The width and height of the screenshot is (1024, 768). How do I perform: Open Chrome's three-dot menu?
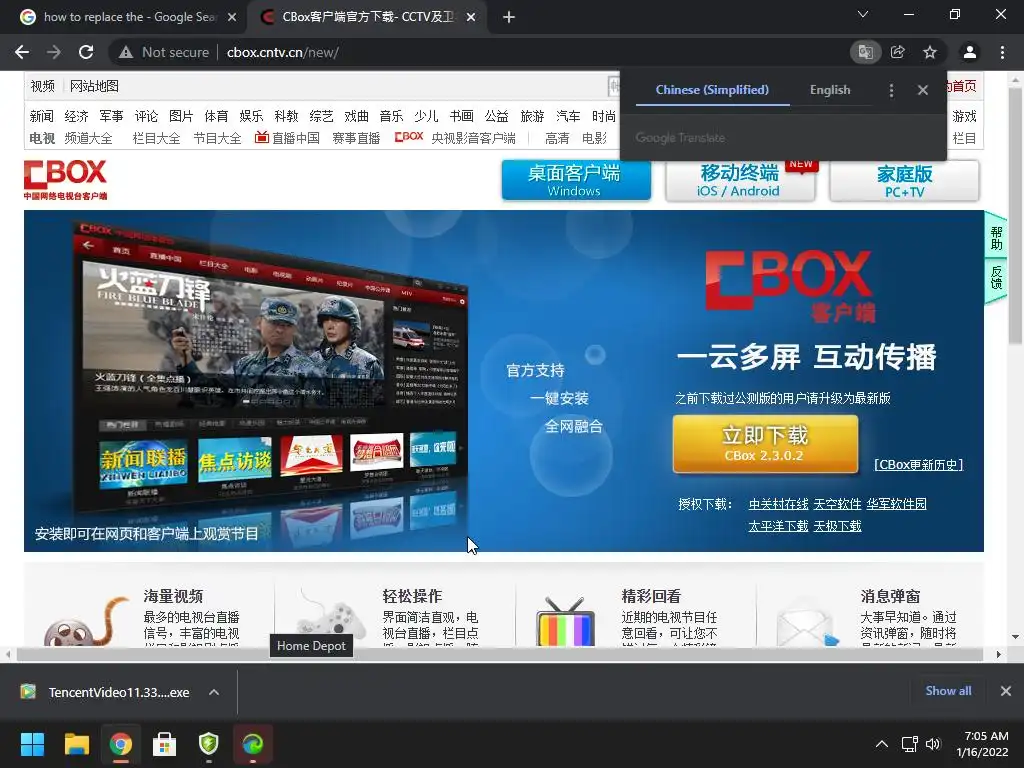(1002, 52)
